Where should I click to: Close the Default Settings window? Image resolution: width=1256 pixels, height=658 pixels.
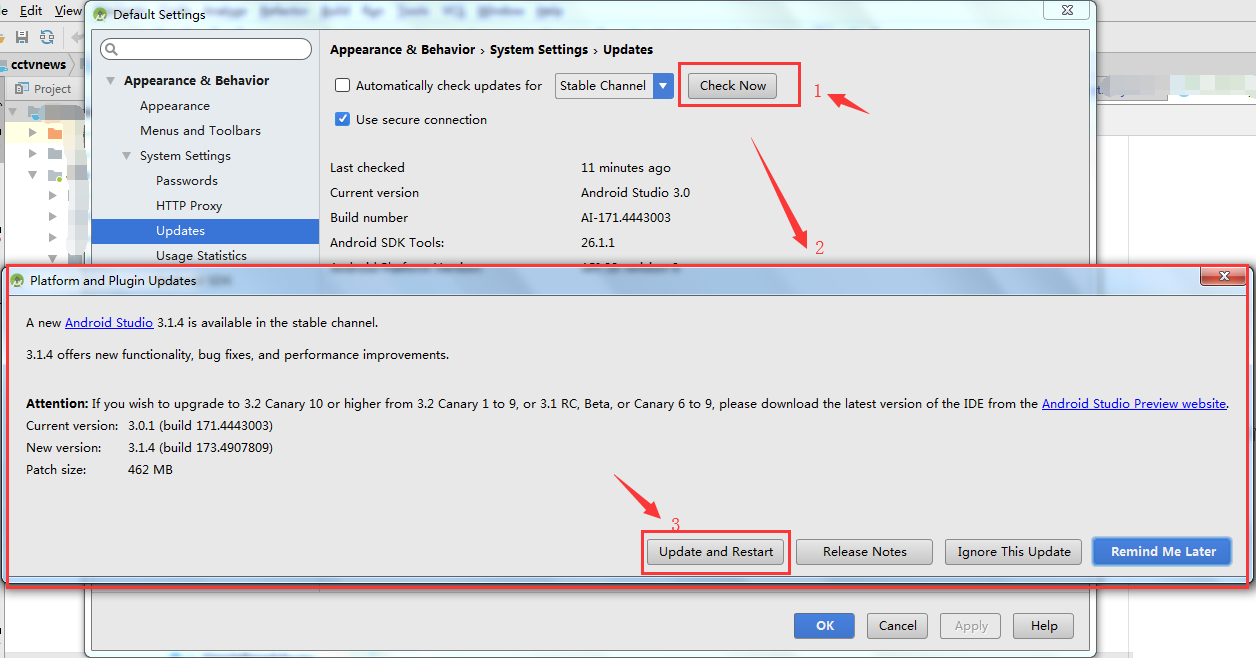click(x=1067, y=10)
